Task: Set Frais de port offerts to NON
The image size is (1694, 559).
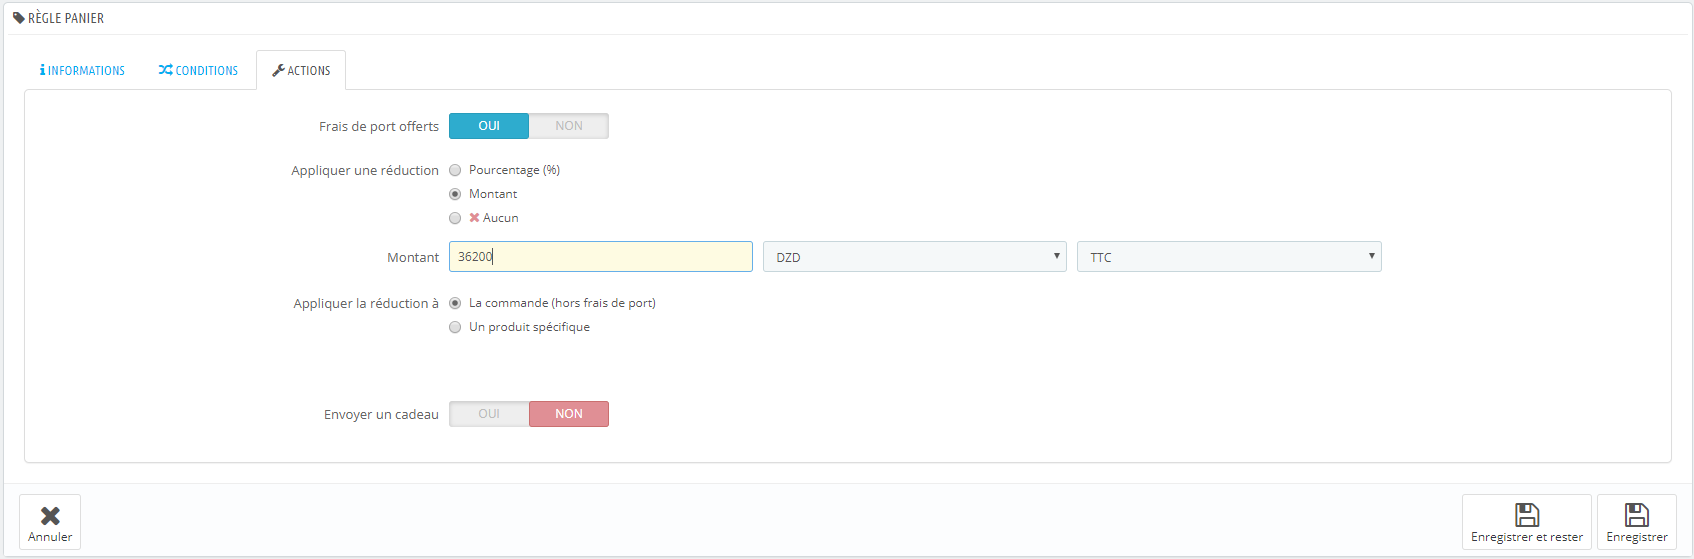Action: (569, 126)
